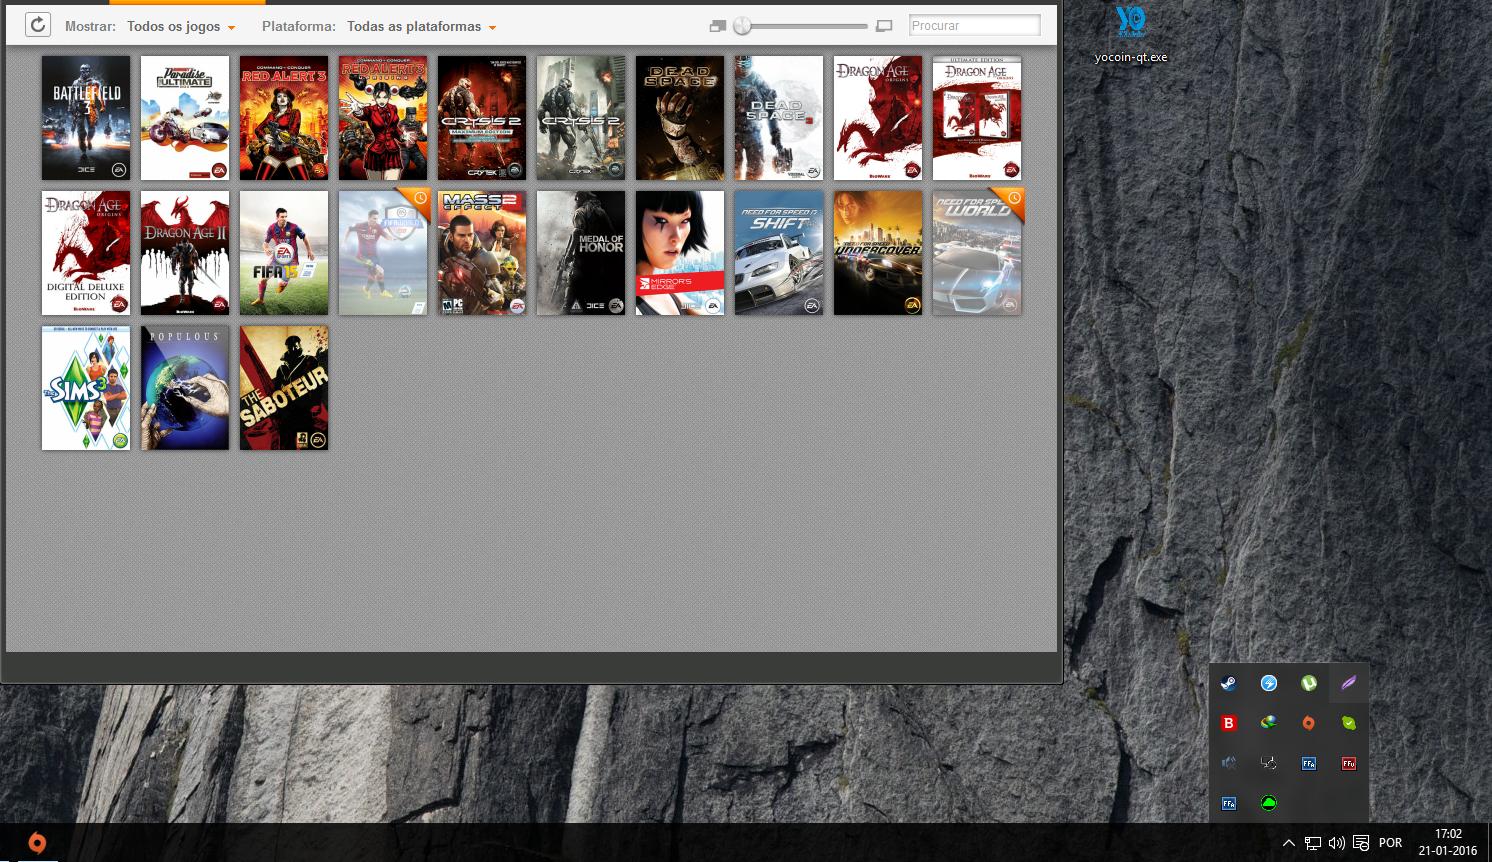Screen dimensions: 1492x862
Task: Click the uTorrent tray icon
Action: 1309,684
